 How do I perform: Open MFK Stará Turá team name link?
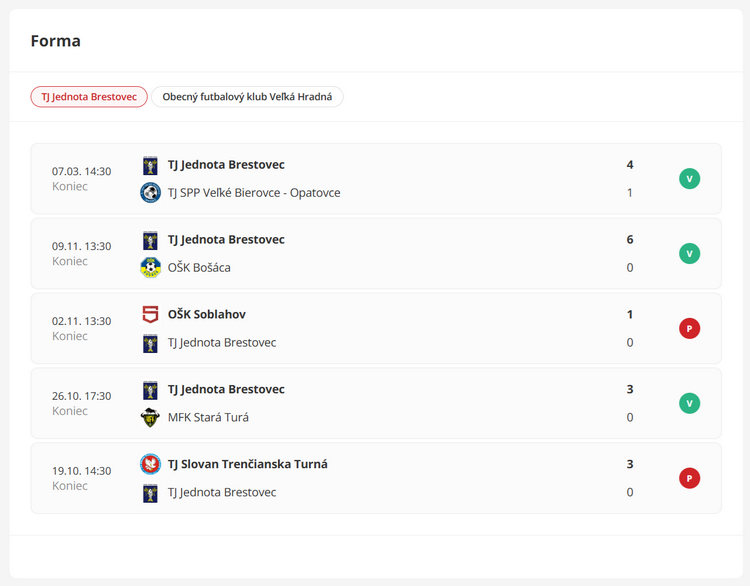208,418
